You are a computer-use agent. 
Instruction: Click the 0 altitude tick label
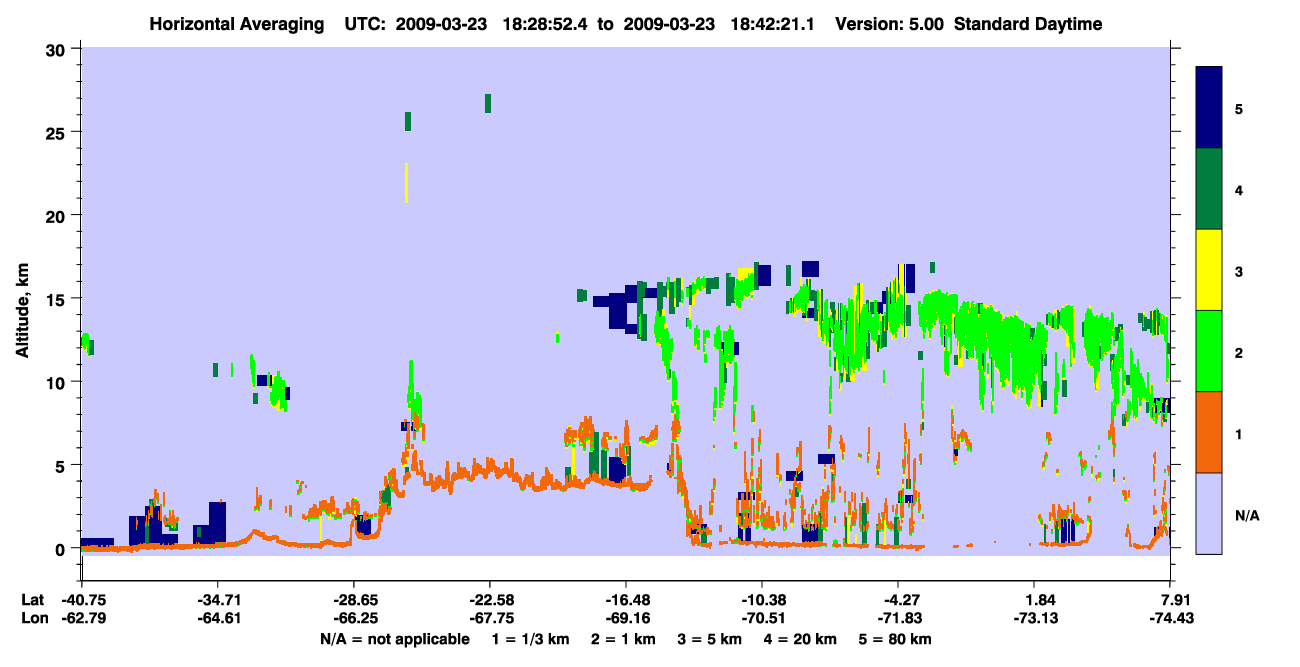[62, 549]
